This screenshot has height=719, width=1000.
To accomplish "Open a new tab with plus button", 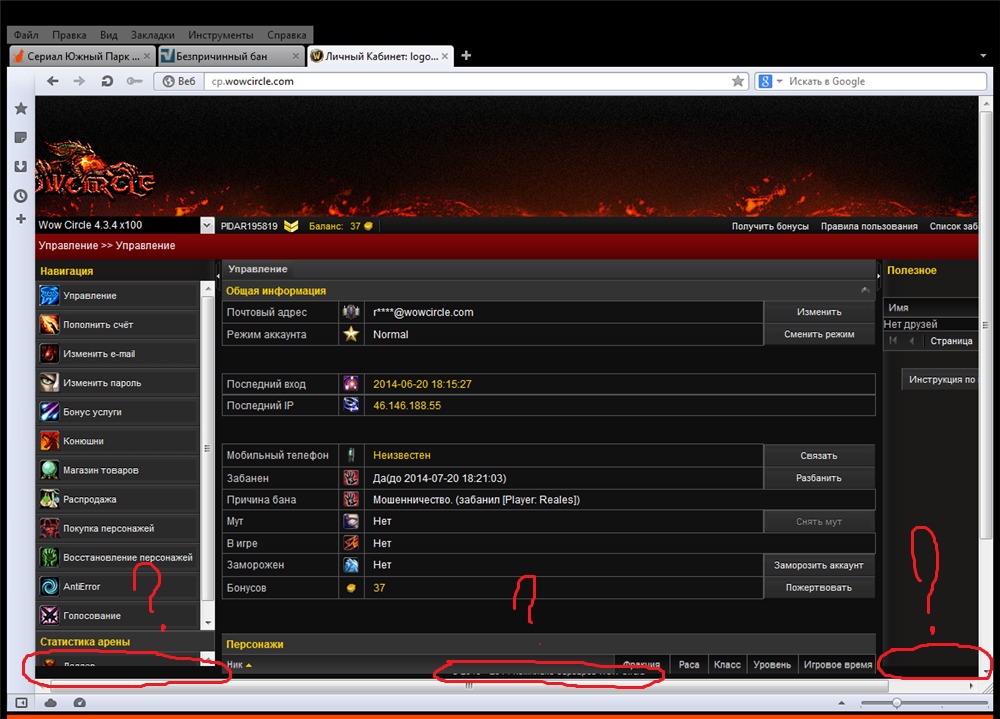I will 466,56.
